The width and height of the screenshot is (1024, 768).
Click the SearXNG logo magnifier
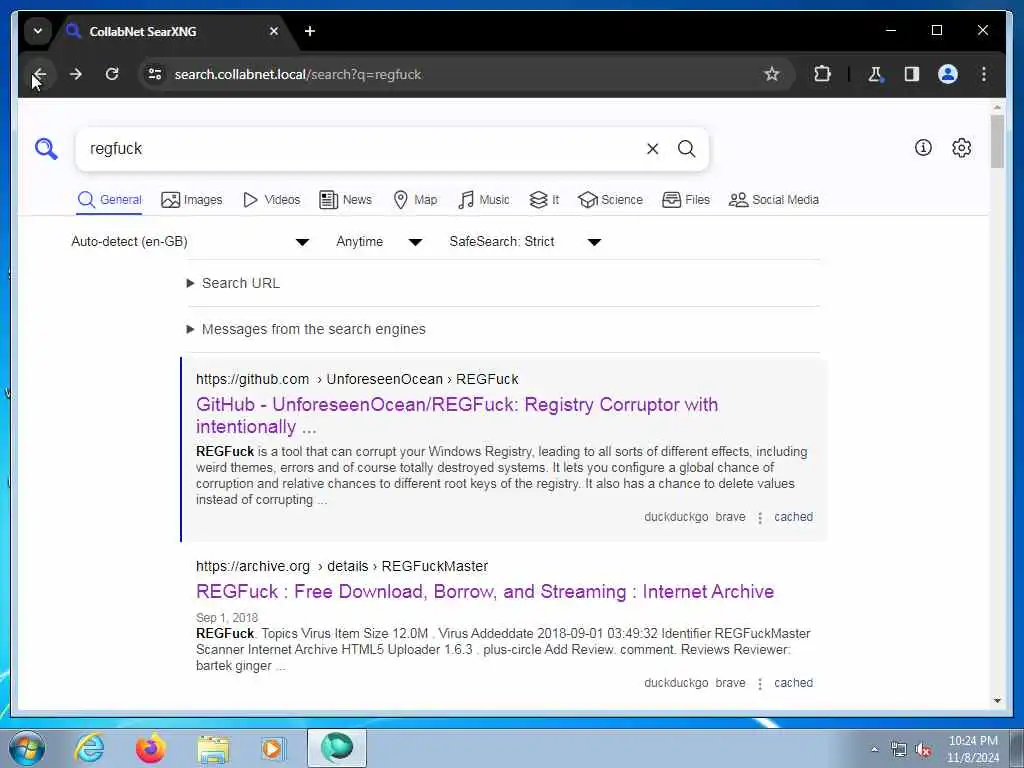[x=46, y=149]
